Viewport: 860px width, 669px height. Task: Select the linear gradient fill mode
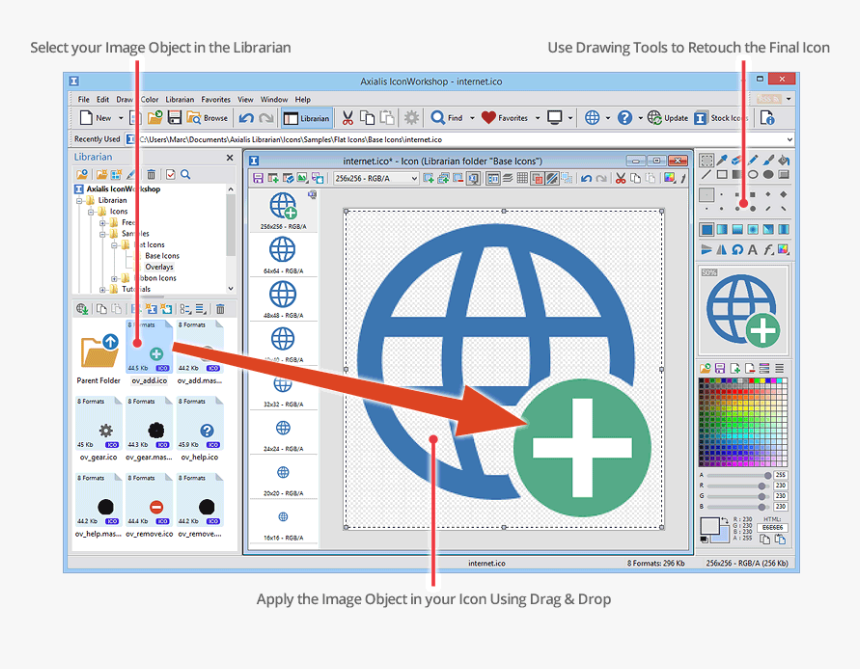(722, 229)
